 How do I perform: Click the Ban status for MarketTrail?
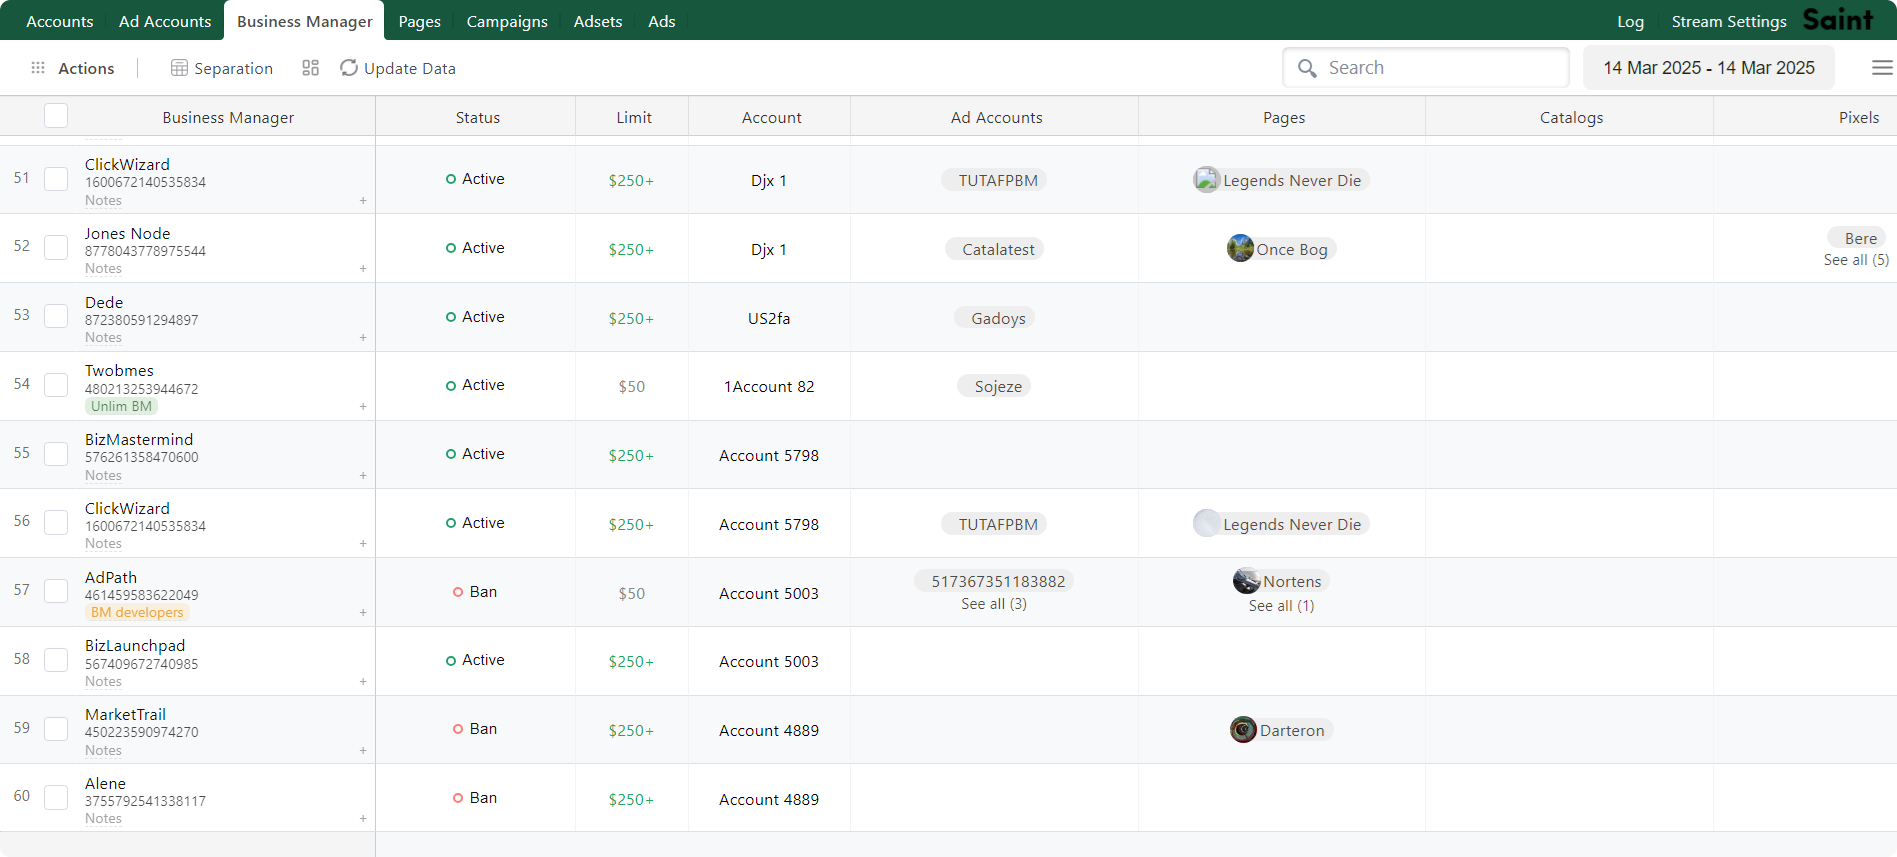(475, 729)
